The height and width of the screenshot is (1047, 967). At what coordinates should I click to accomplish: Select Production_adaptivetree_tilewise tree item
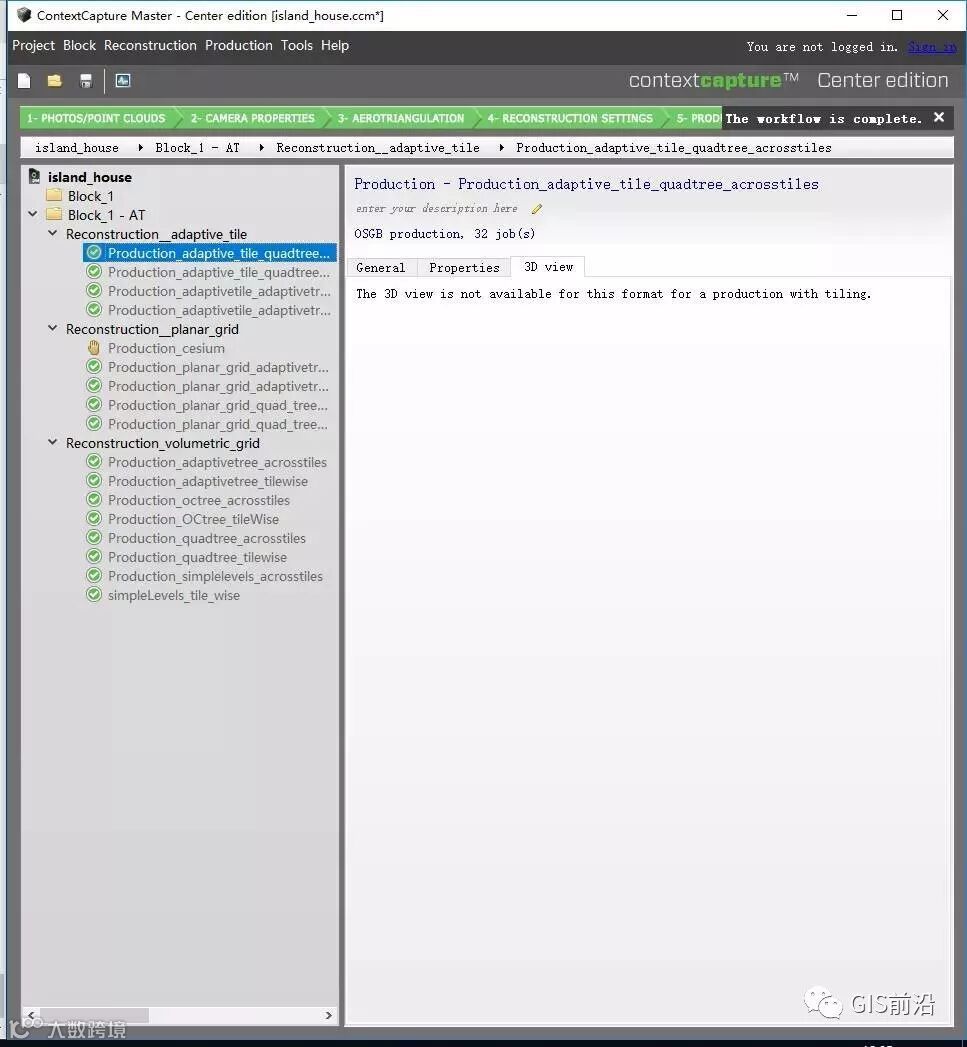(208, 481)
